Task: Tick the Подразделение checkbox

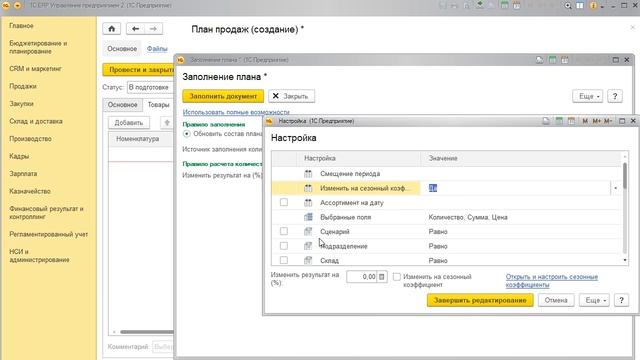Action: click(x=284, y=246)
